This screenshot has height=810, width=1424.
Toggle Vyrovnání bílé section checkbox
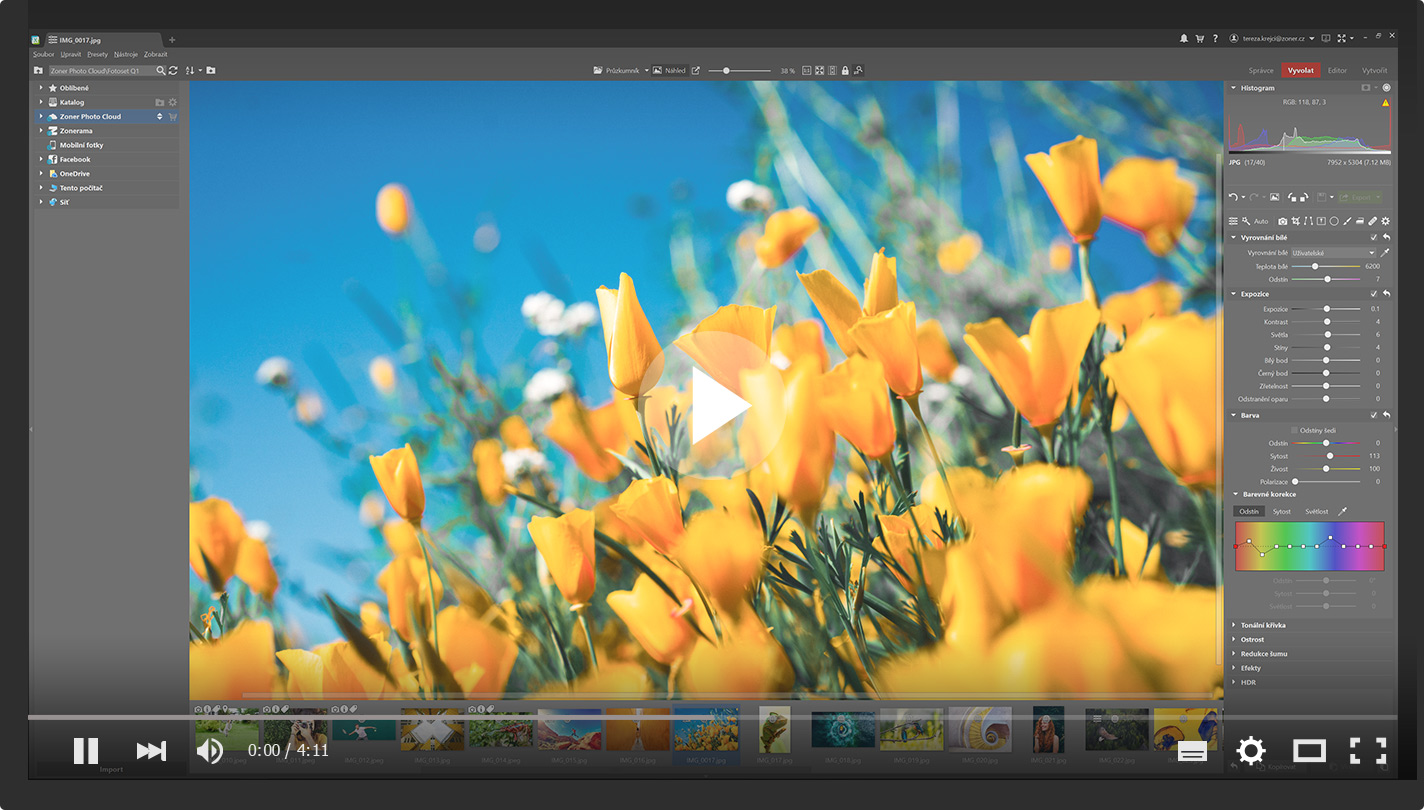[1374, 238]
